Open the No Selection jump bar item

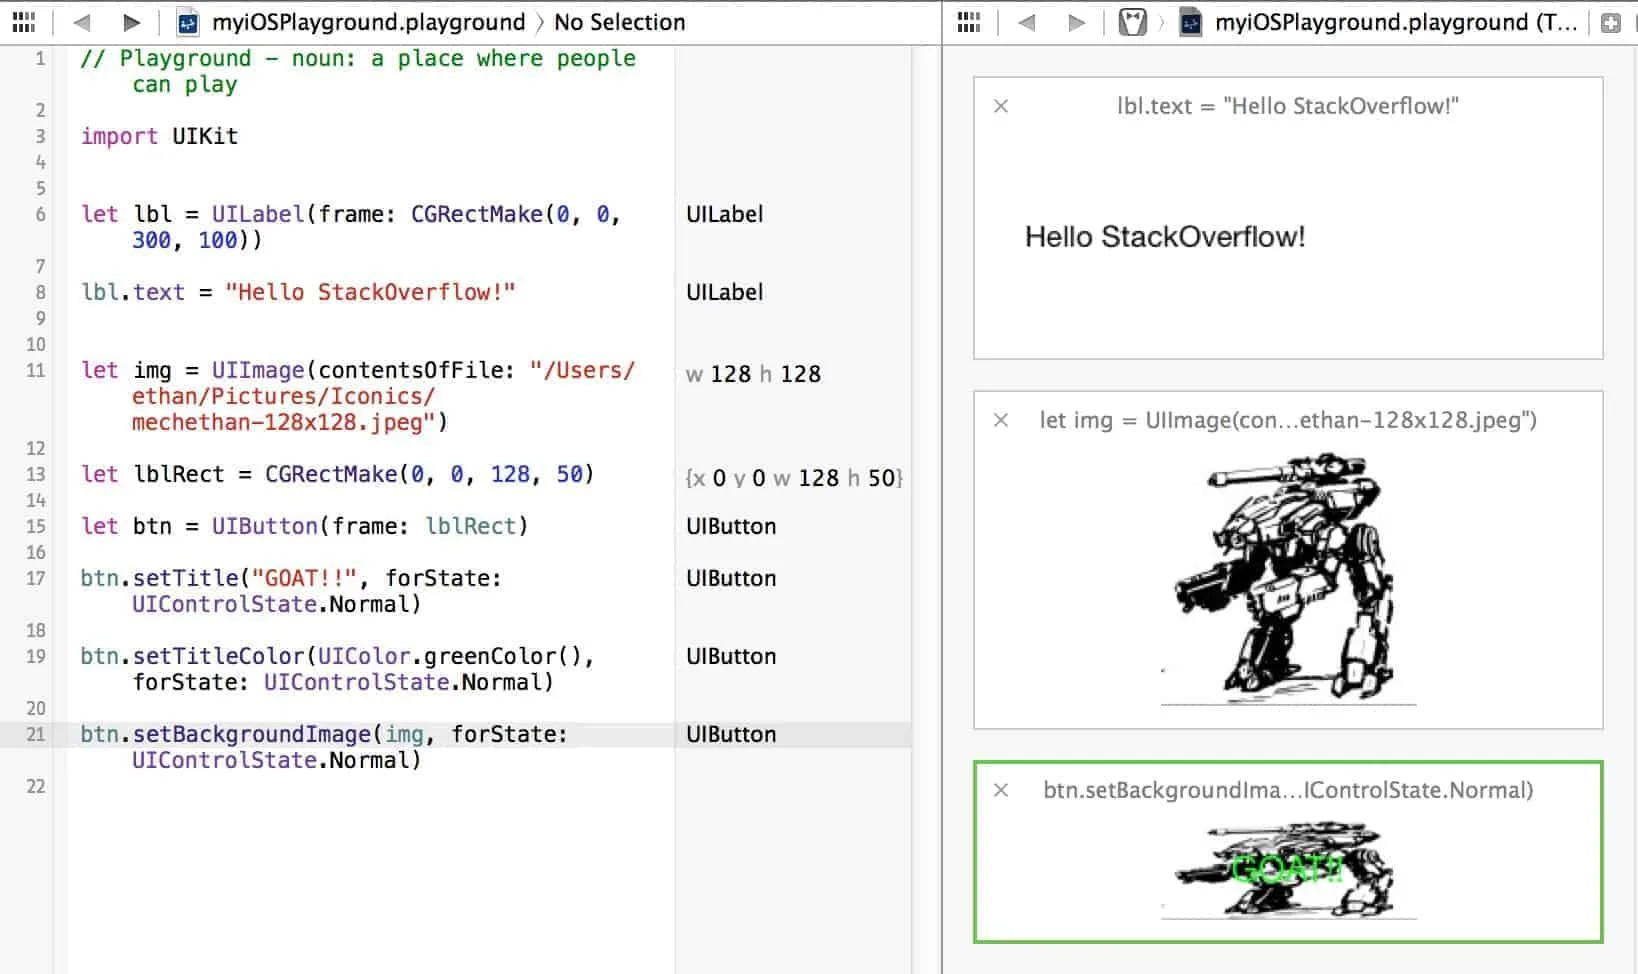click(x=620, y=22)
